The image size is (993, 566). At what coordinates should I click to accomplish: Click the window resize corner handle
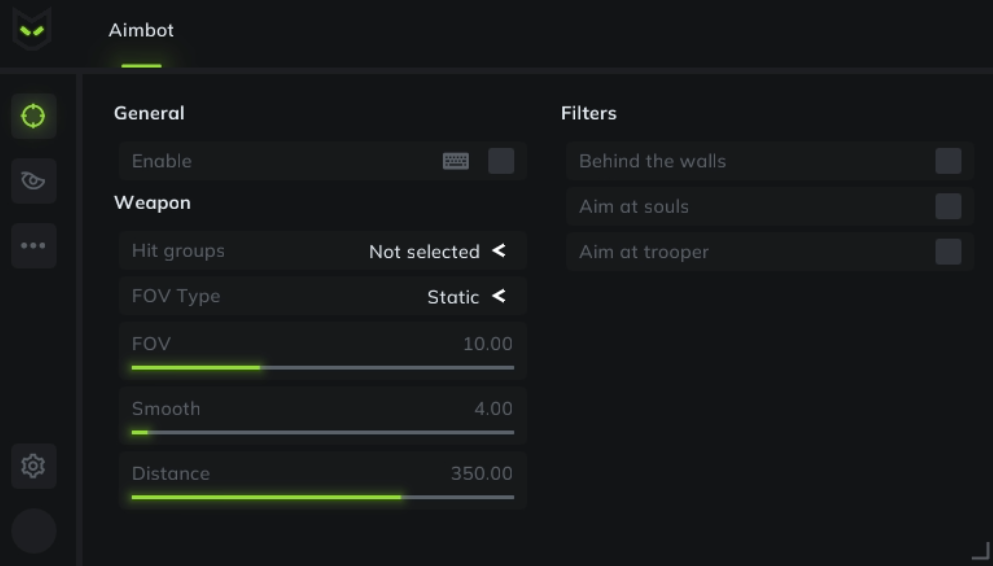(980, 551)
